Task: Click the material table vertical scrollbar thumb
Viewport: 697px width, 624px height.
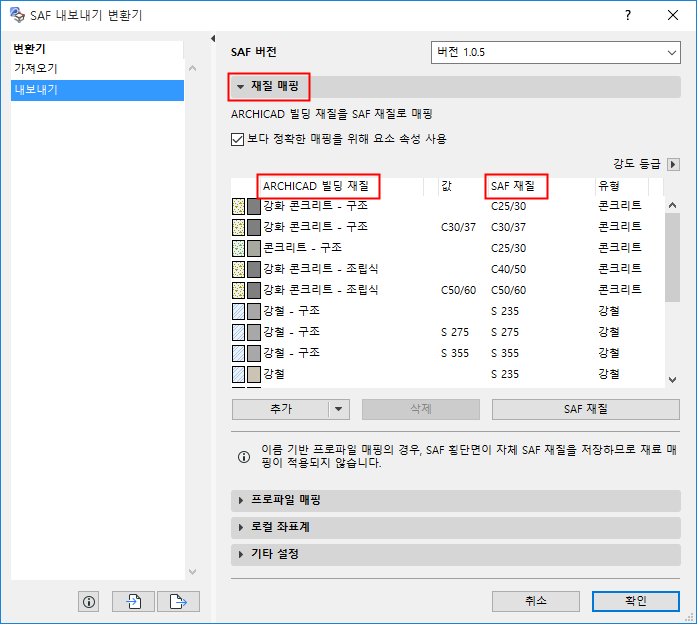Action: click(x=673, y=257)
